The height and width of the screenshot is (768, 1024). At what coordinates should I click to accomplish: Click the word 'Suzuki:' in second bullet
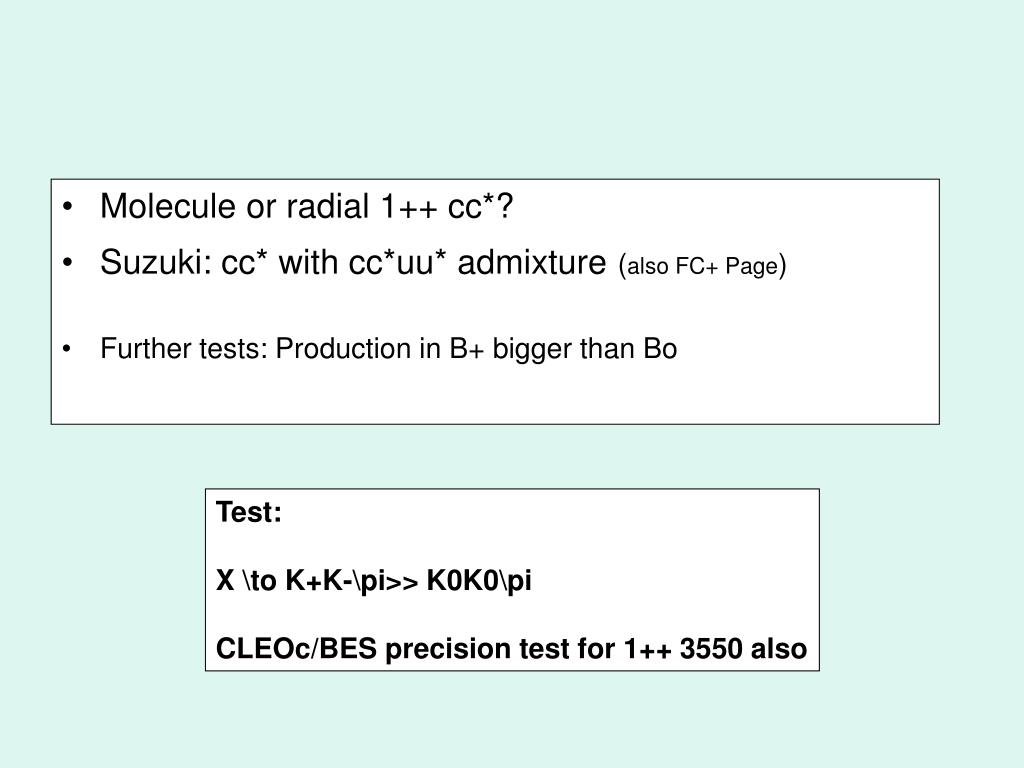click(156, 263)
